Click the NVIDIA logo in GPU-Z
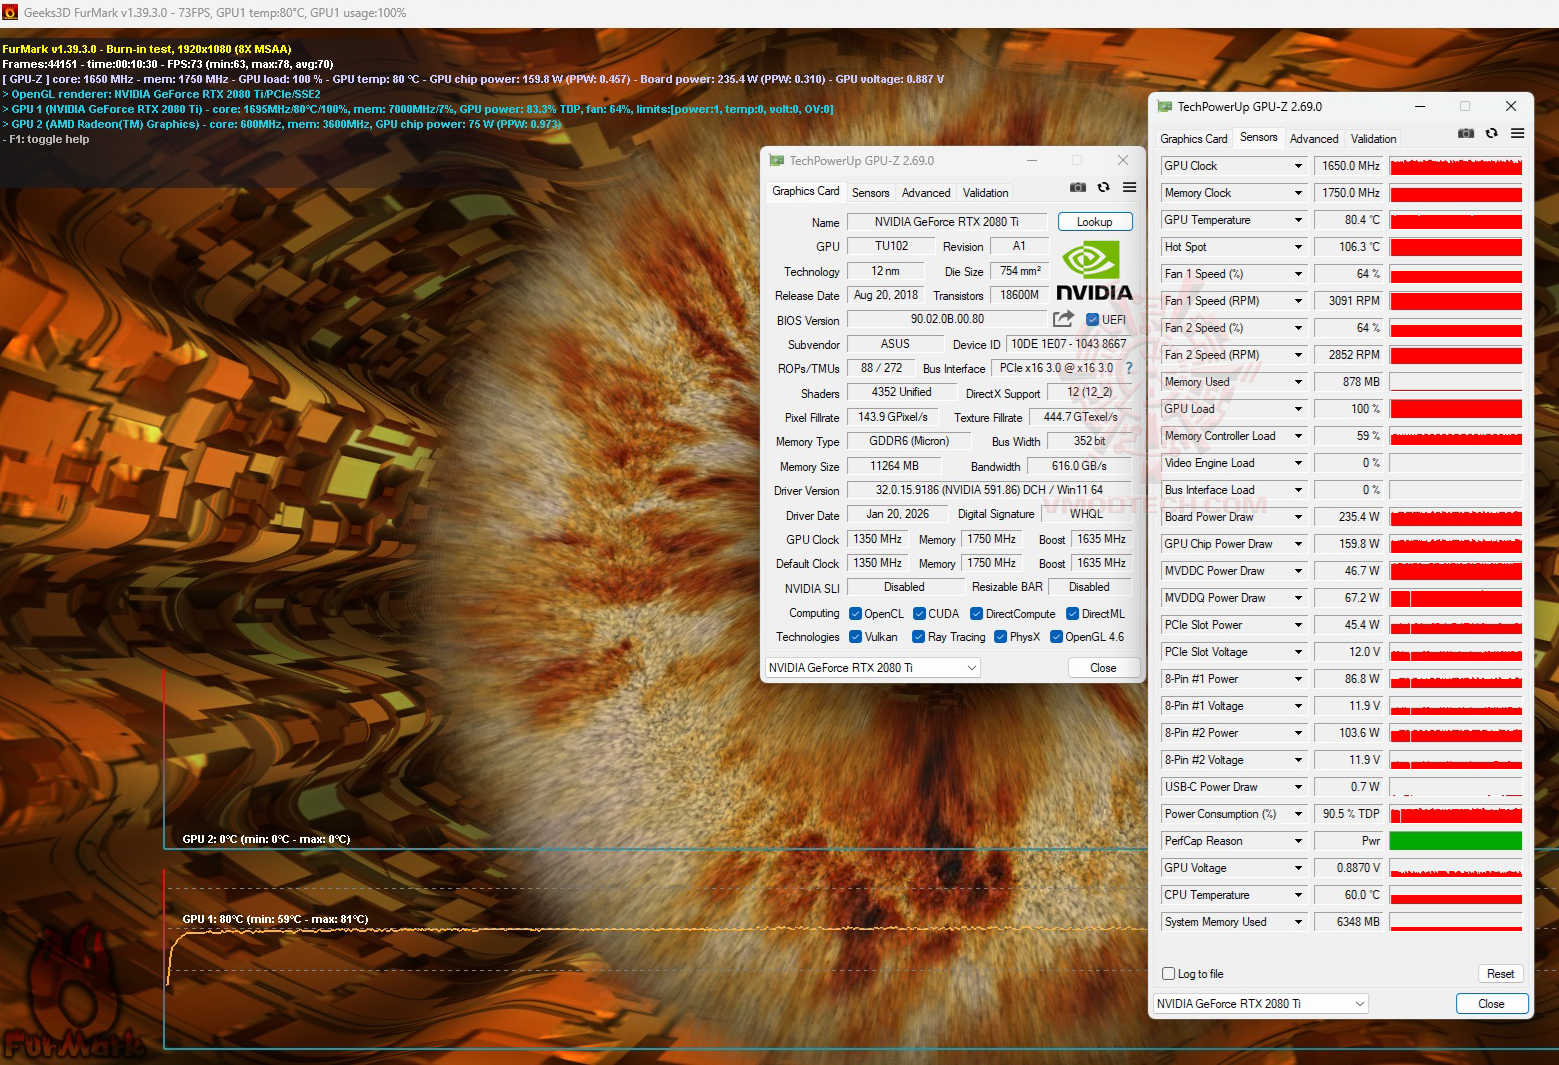Viewport: 1559px width, 1065px height. point(1094,271)
